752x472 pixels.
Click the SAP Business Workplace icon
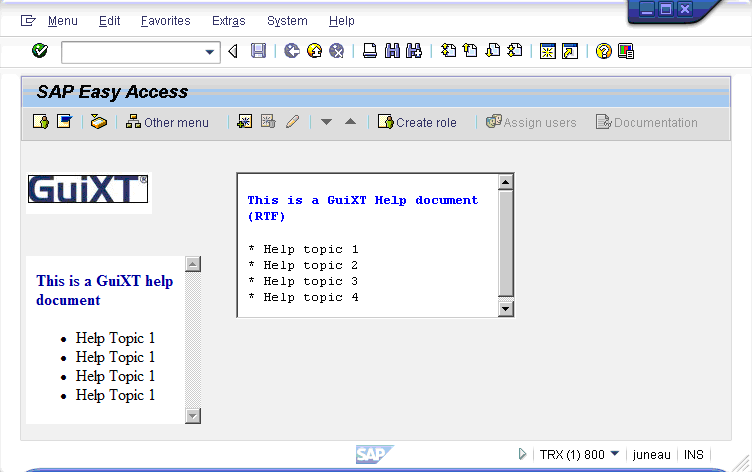(99, 122)
